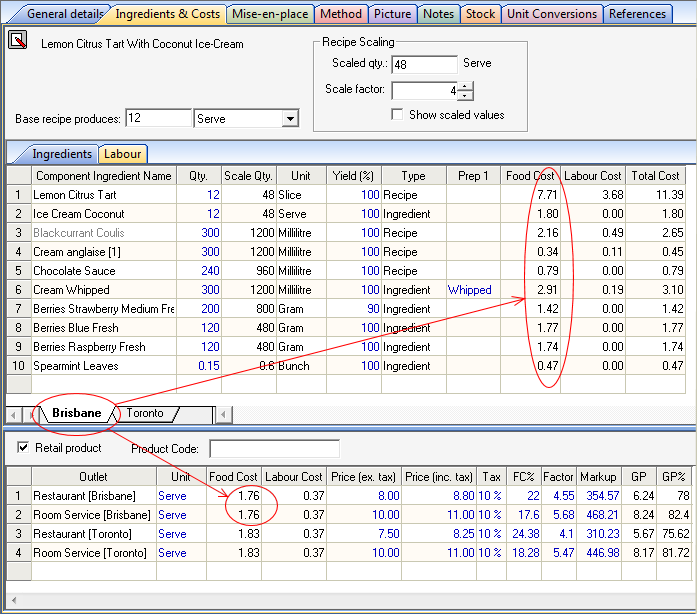Click the Base recipe produces quantity field

tap(158, 119)
